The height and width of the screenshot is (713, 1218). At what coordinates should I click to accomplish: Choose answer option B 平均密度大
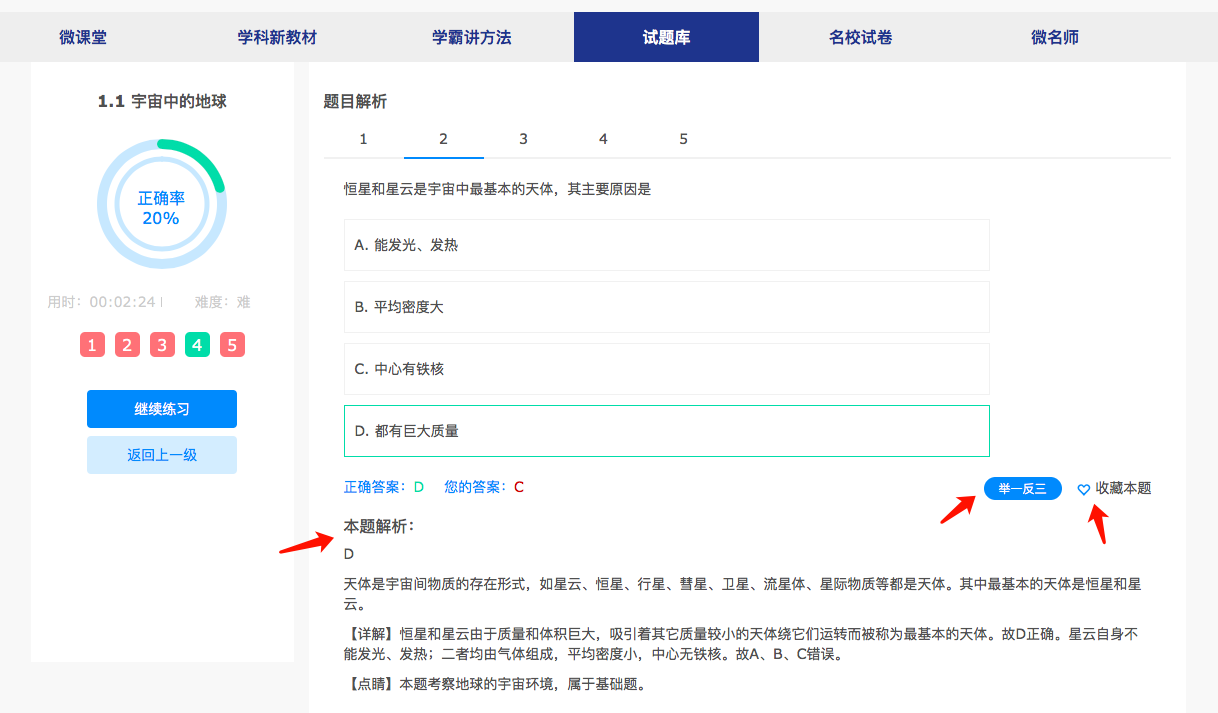pyautogui.click(x=666, y=307)
